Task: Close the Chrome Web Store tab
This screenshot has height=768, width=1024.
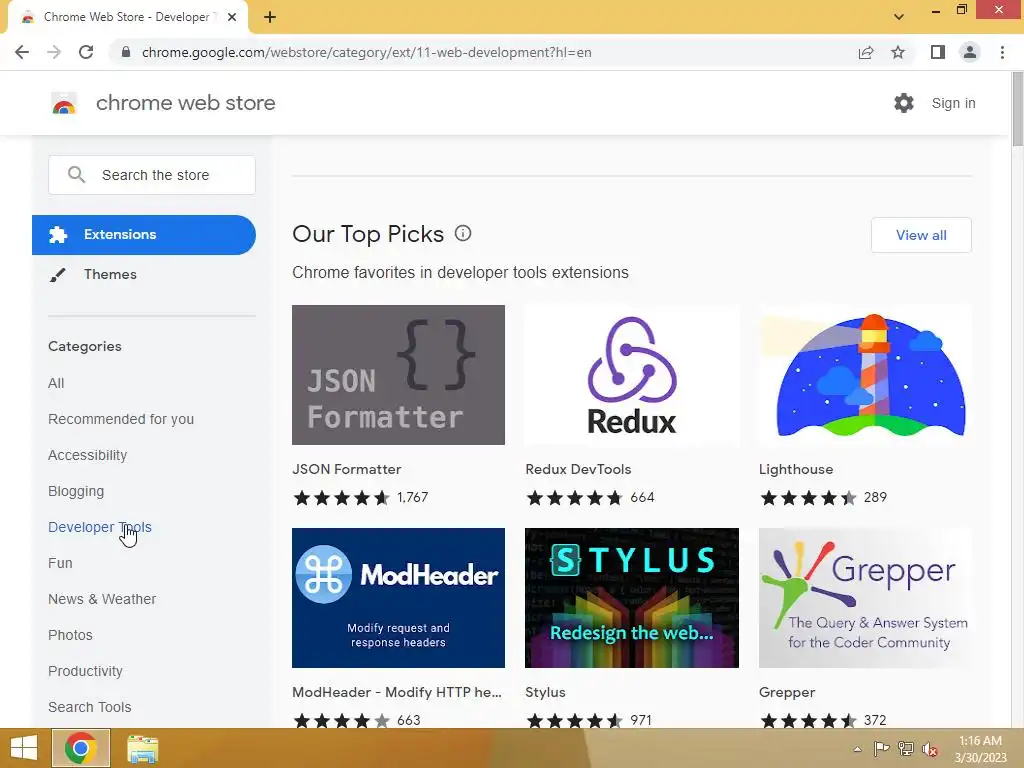Action: point(232,17)
